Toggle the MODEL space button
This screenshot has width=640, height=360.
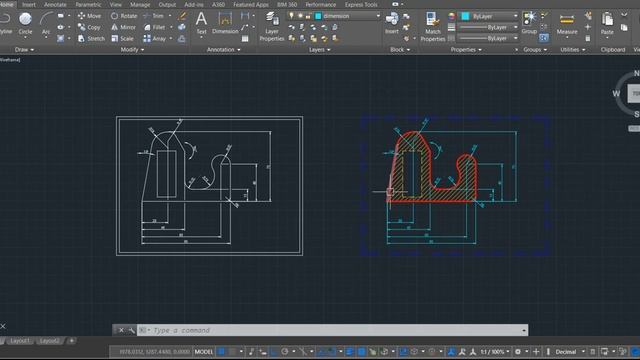204,351
